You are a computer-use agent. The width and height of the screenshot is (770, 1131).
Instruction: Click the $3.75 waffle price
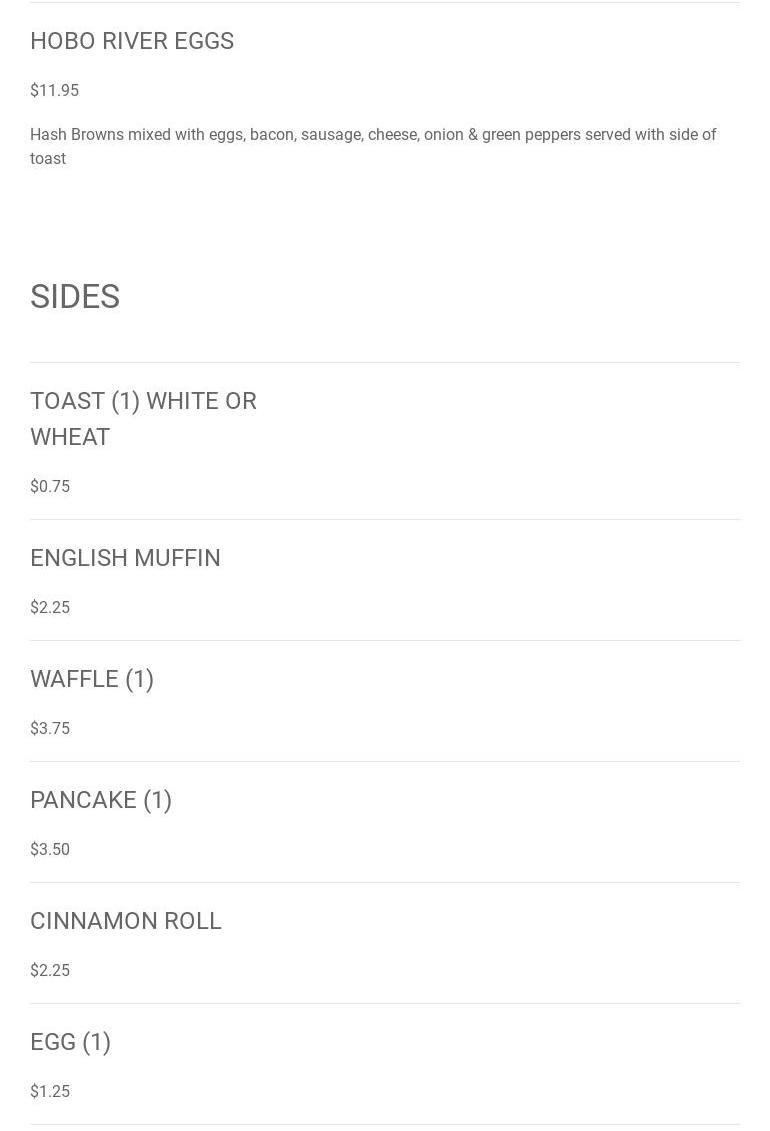50,728
